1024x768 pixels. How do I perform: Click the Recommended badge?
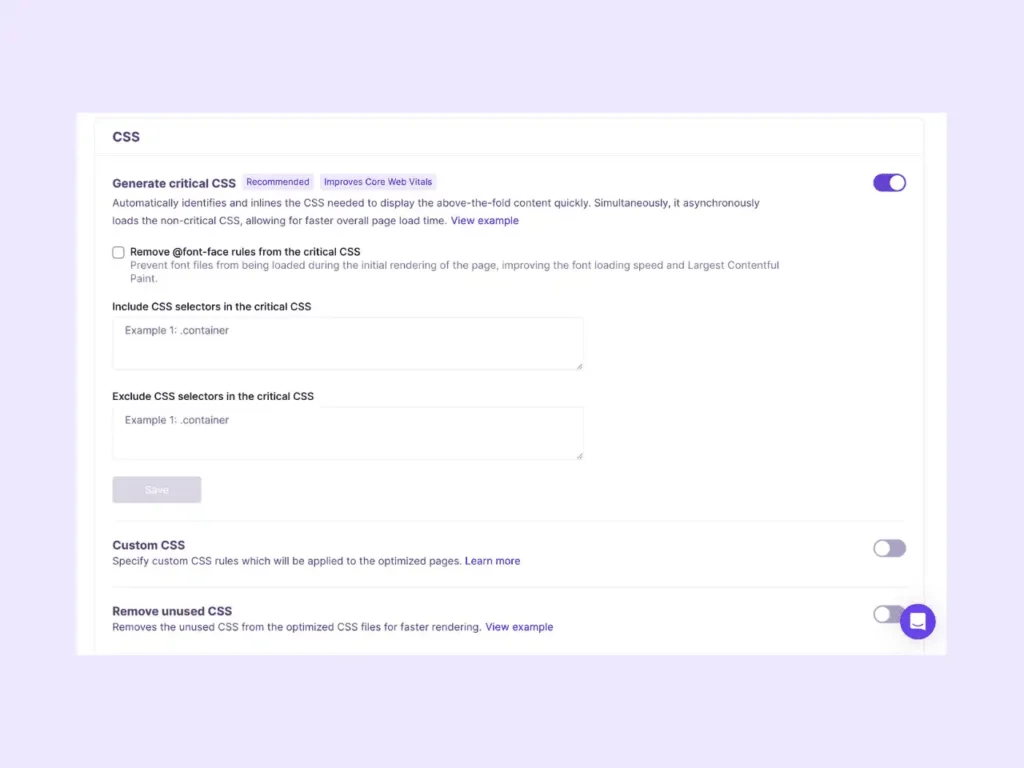(x=278, y=182)
